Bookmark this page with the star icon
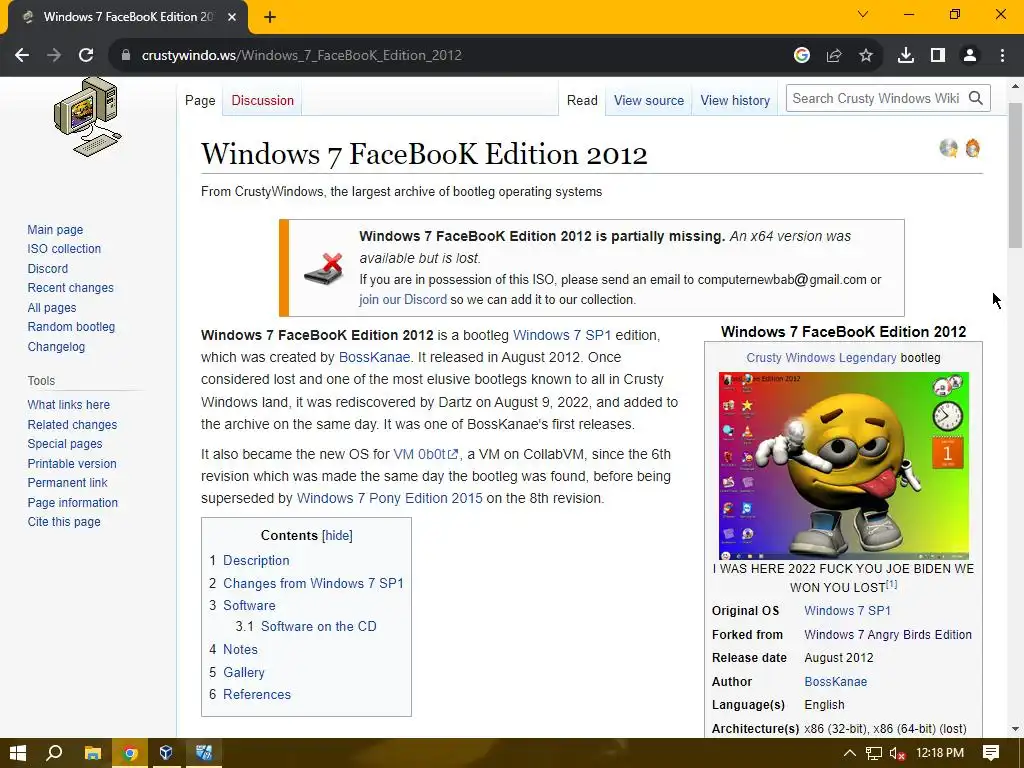This screenshot has height=768, width=1024. click(x=866, y=56)
